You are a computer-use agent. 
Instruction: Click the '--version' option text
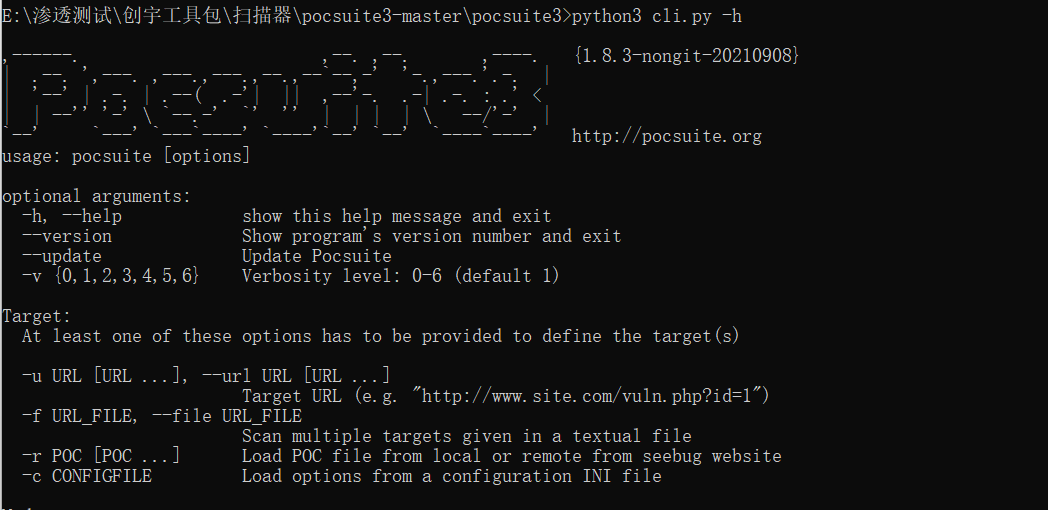(x=67, y=237)
